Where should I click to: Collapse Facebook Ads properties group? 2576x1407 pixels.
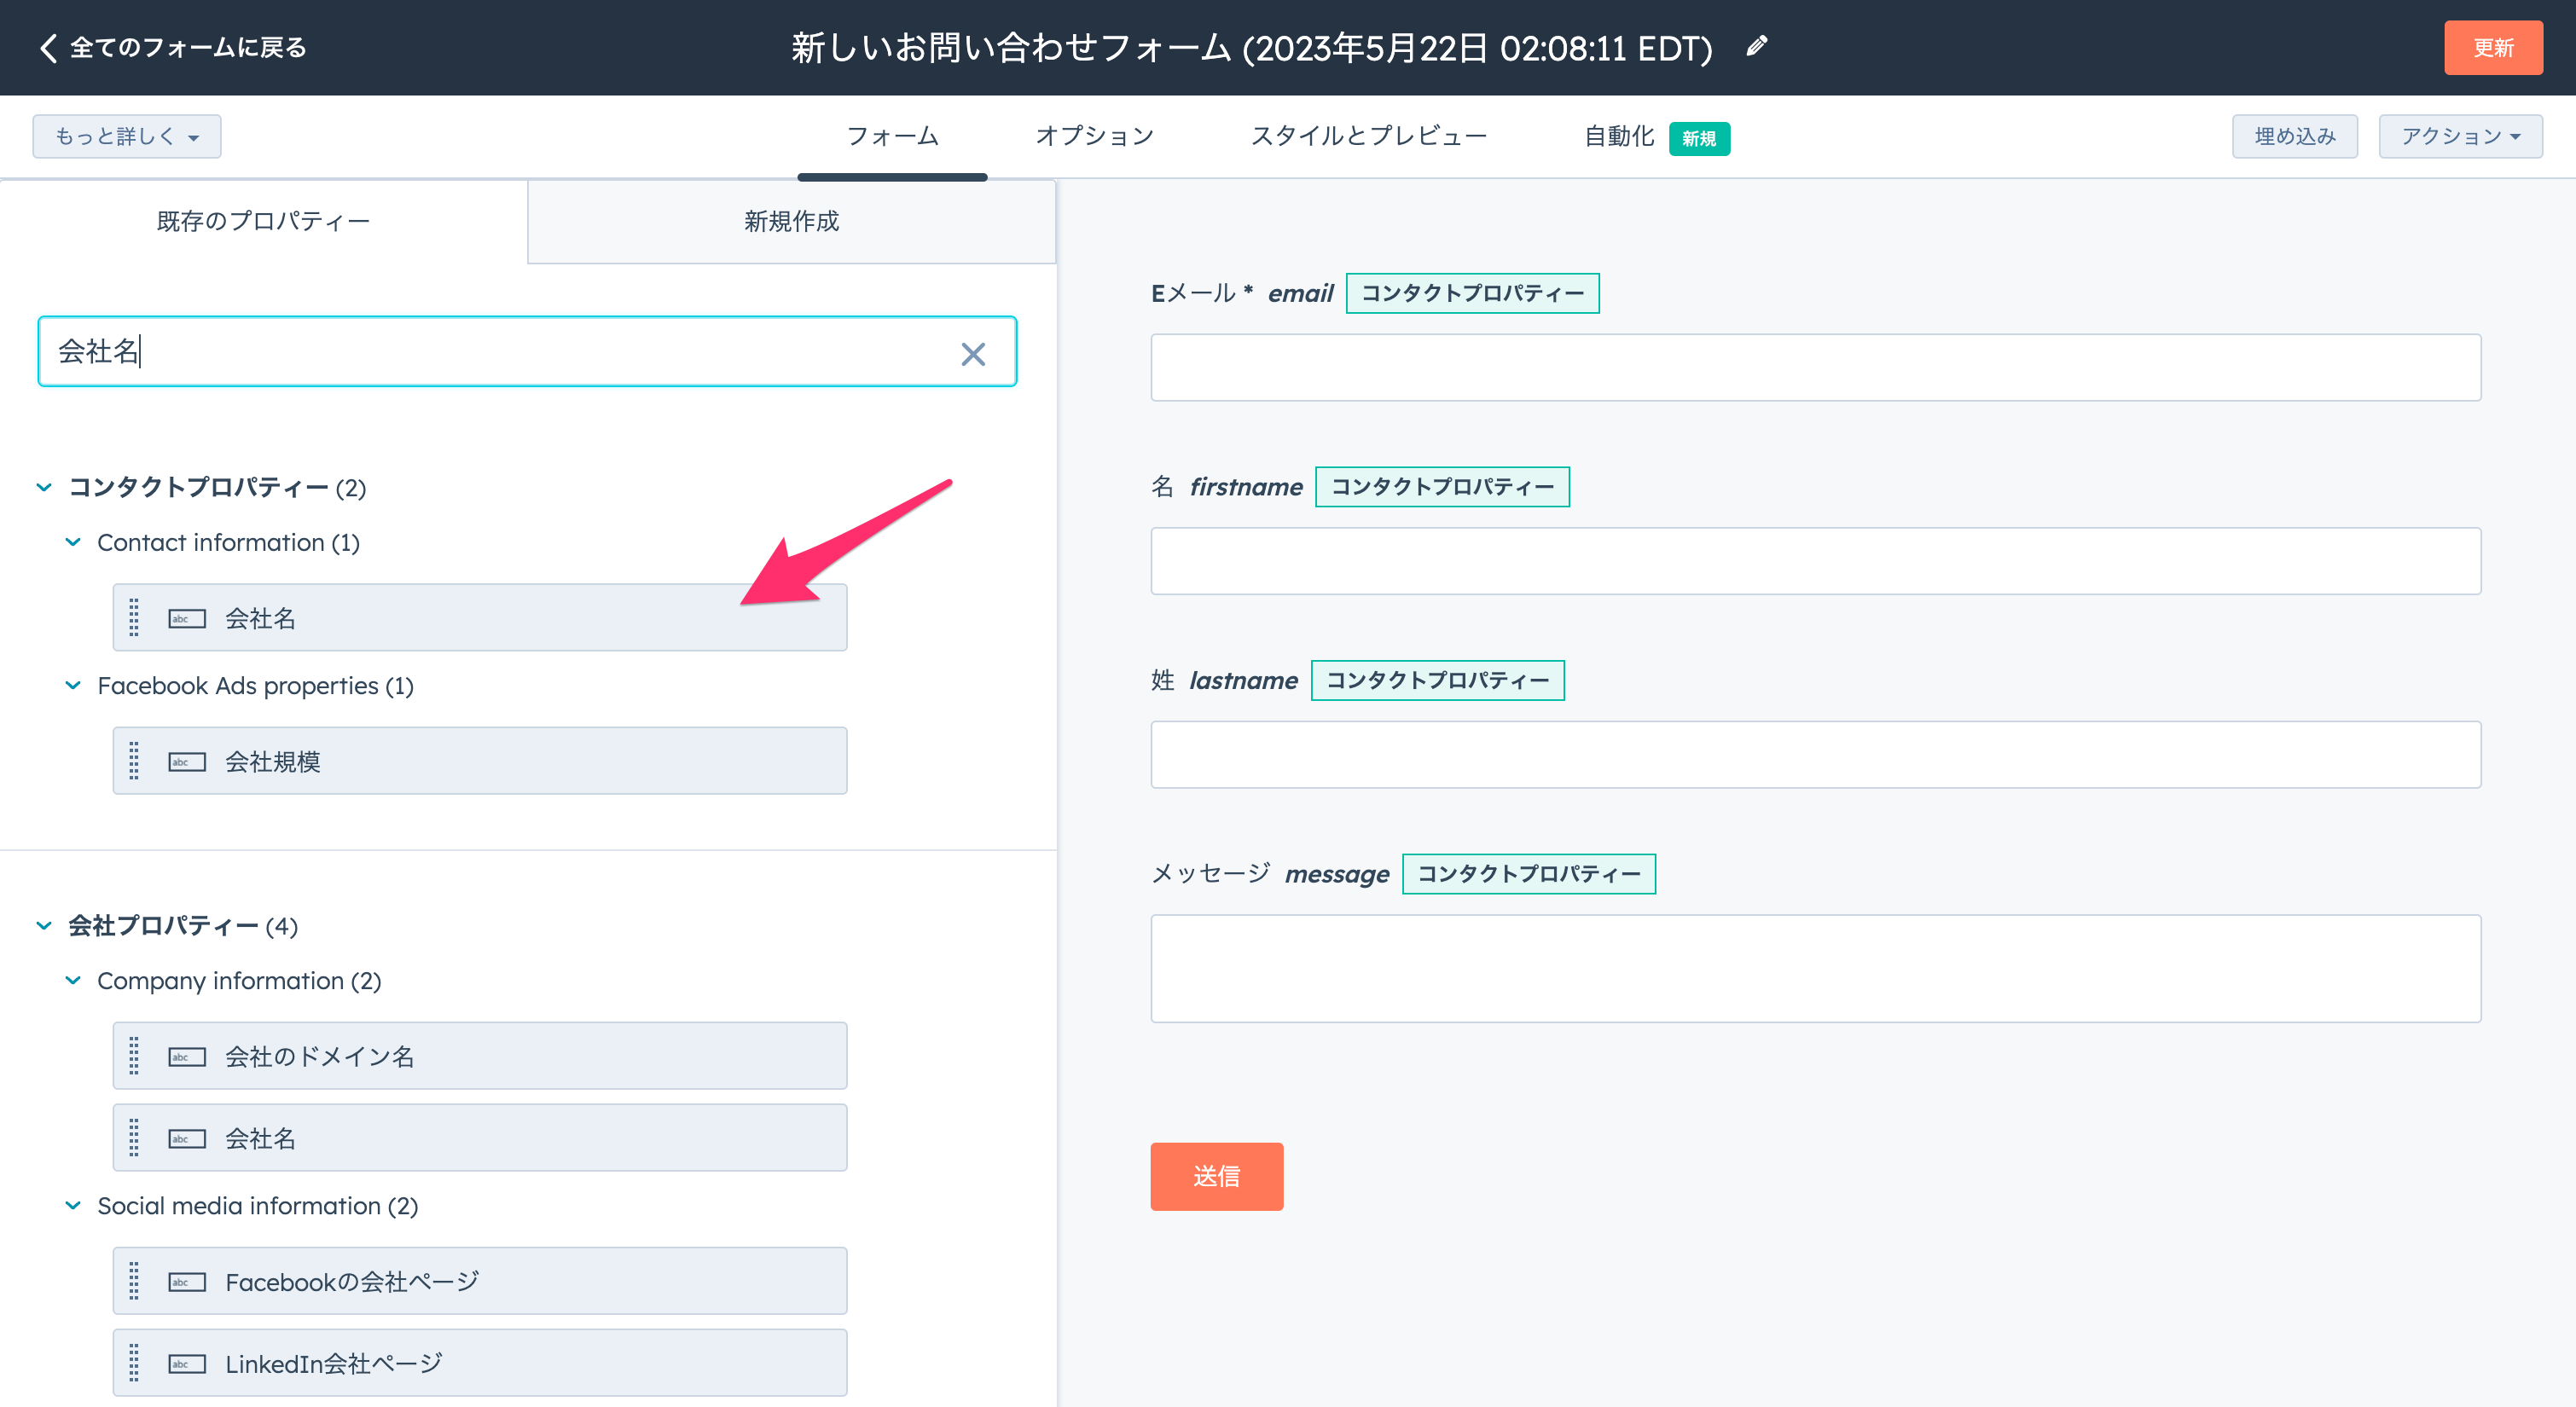[73, 685]
